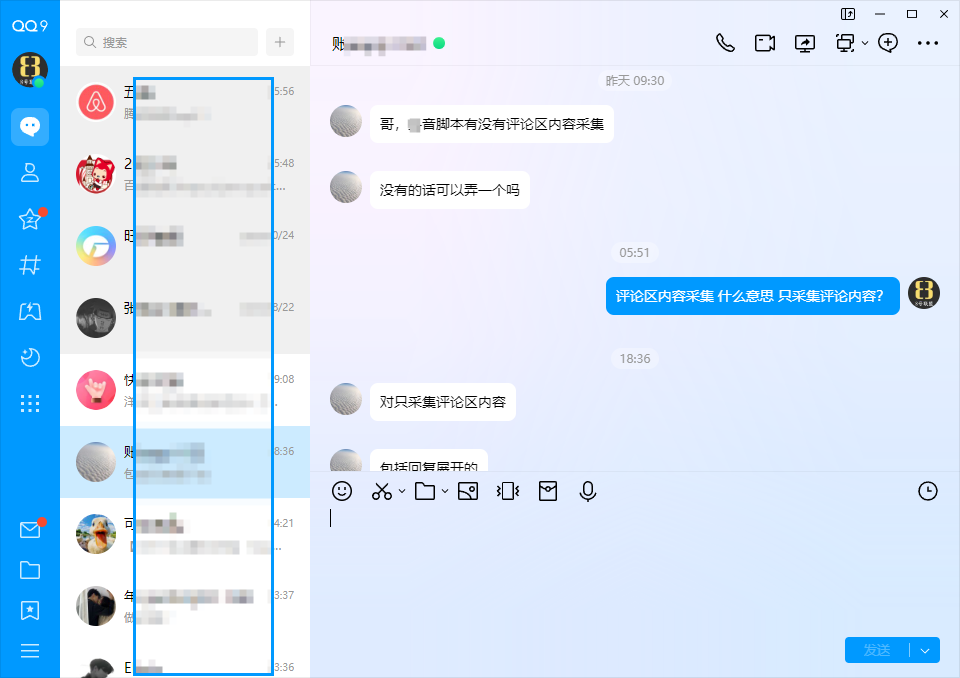This screenshot has height=678, width=960.
Task: Open send button options dropdown
Action: click(x=925, y=650)
